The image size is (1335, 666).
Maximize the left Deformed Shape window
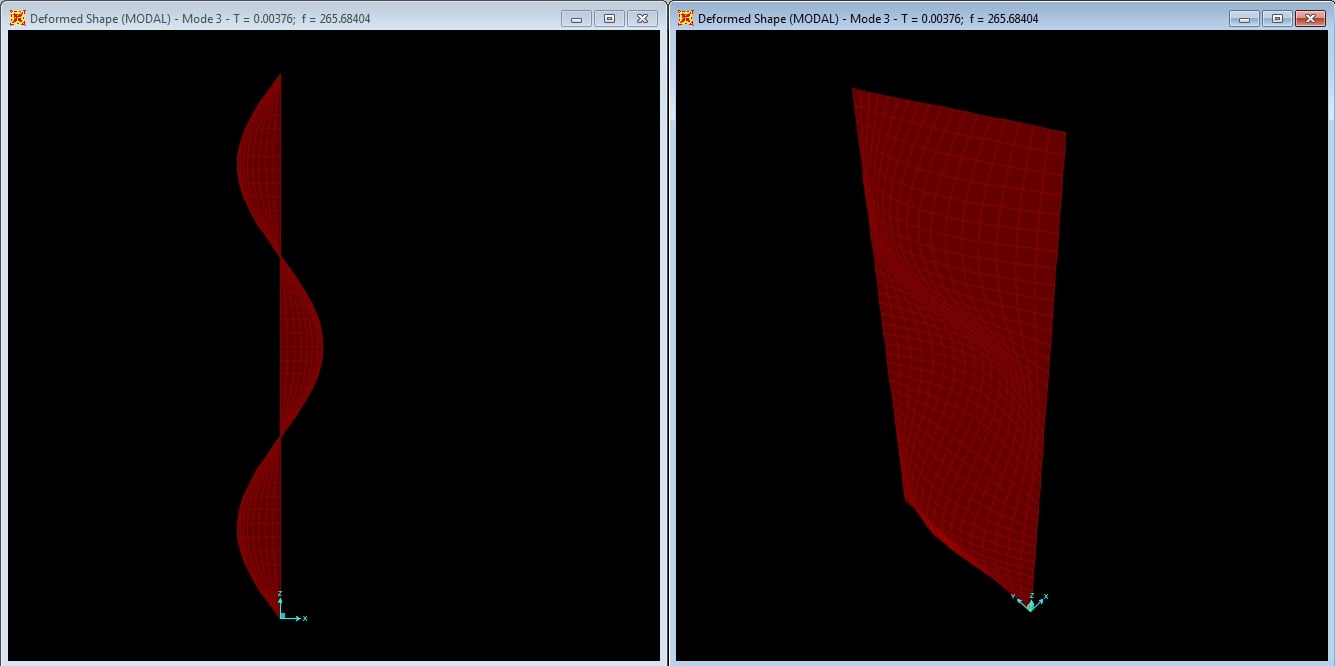point(609,18)
